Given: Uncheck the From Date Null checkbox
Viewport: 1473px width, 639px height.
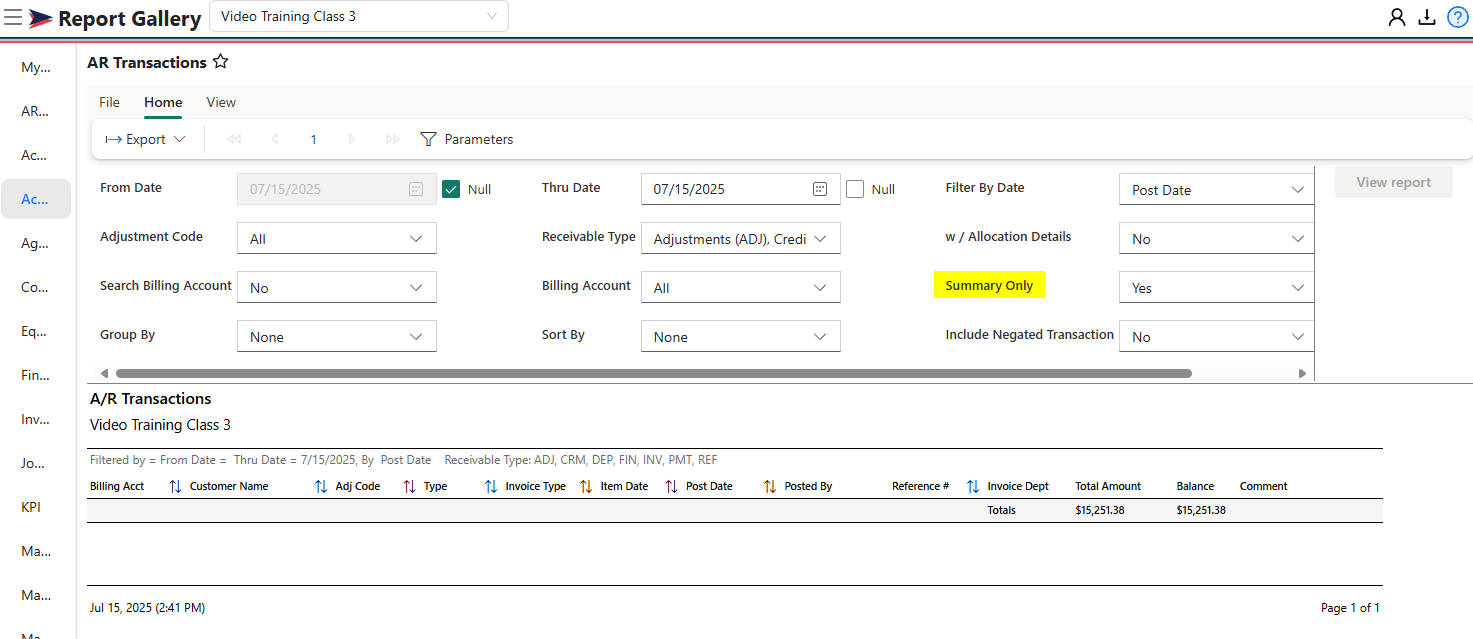Looking at the screenshot, I should coord(451,189).
